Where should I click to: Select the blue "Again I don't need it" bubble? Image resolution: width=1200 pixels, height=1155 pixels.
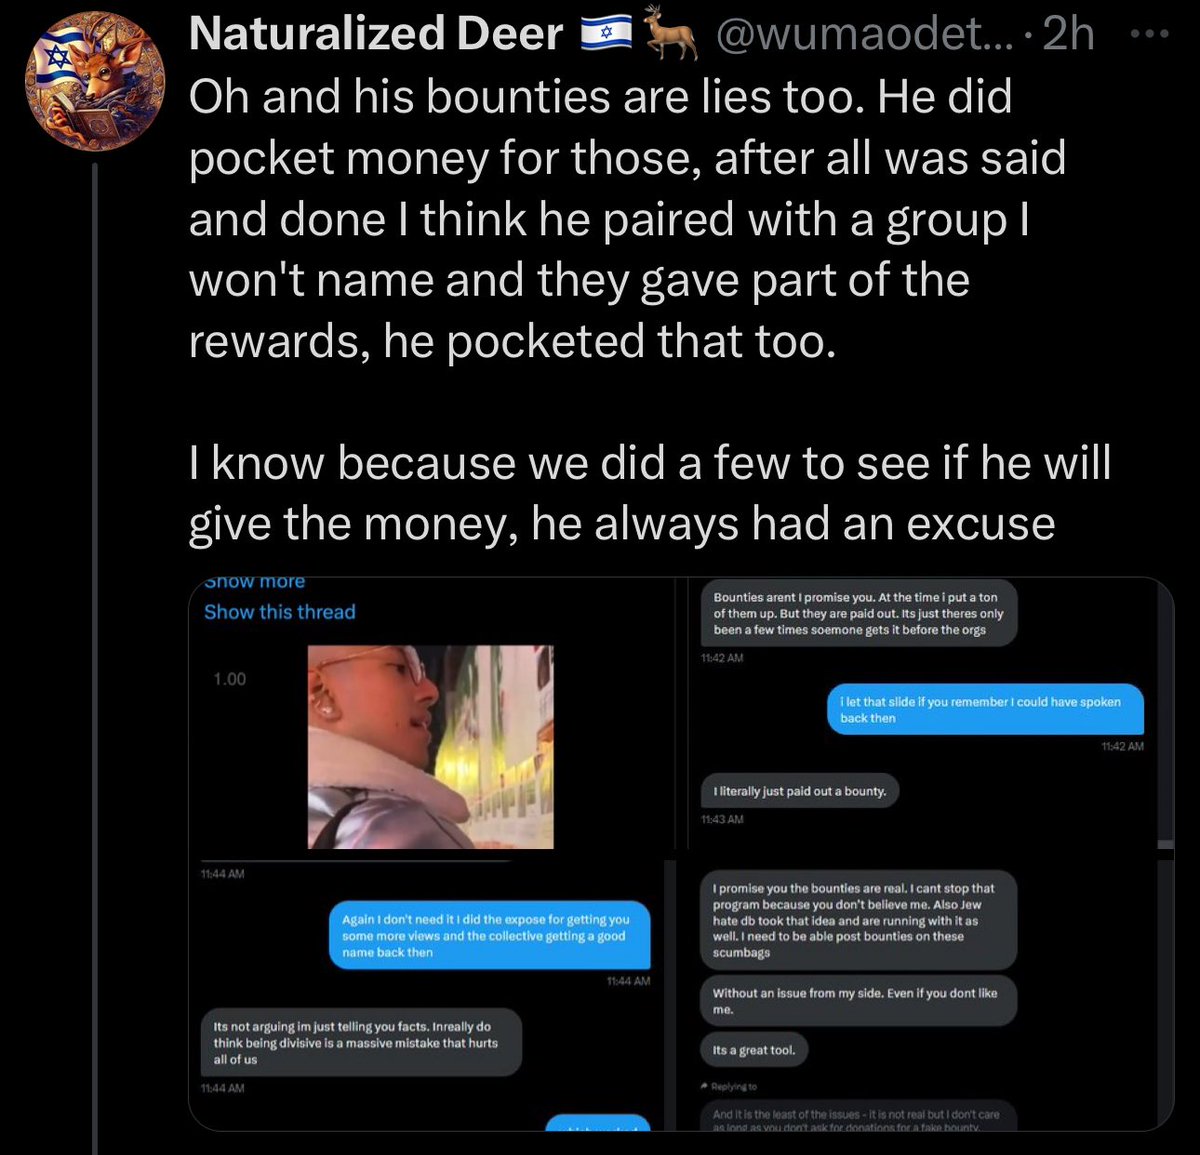click(489, 936)
